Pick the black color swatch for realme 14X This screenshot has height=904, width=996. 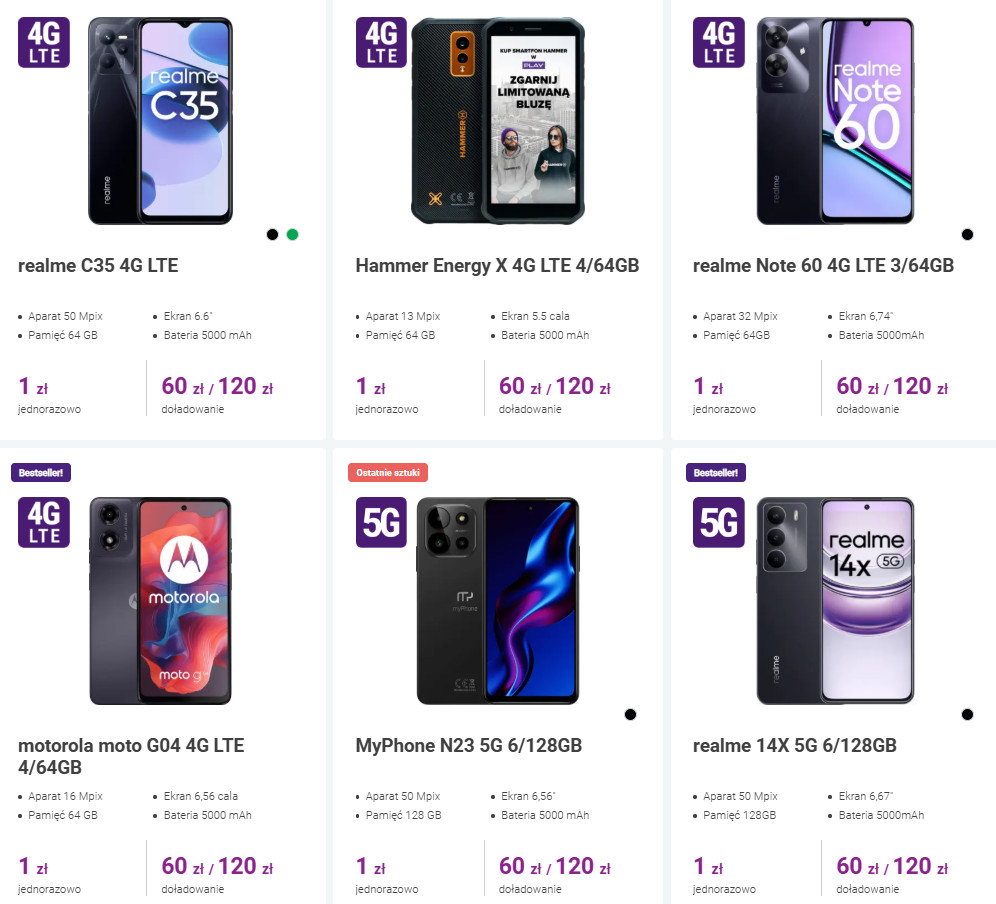967,714
